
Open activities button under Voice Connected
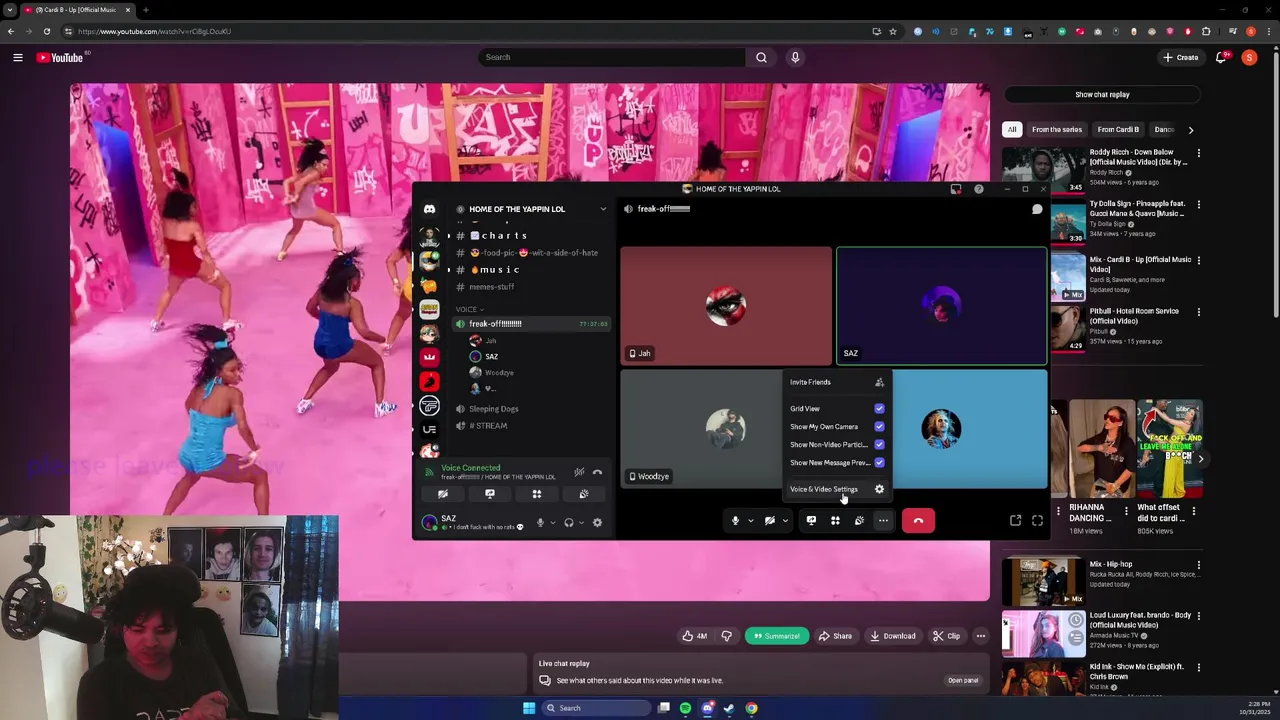click(x=537, y=494)
